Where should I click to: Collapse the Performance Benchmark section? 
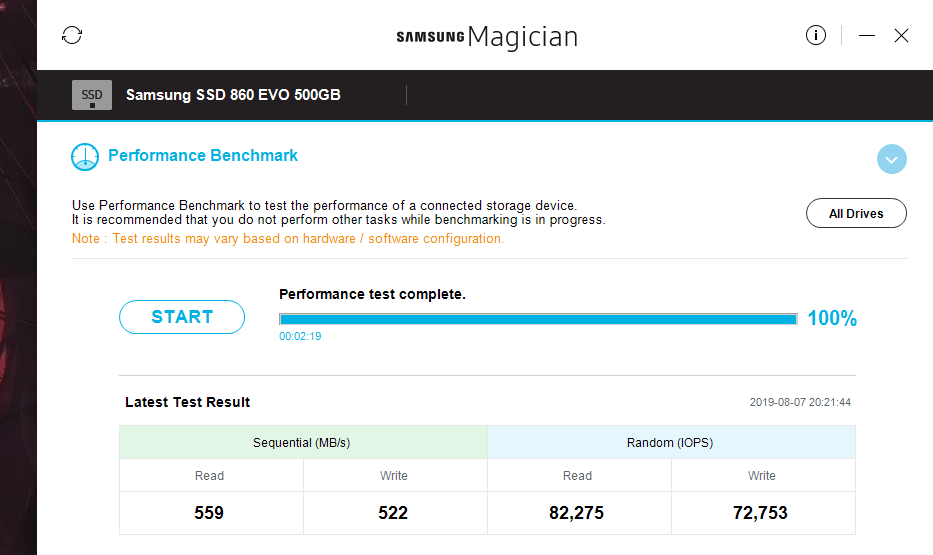(x=891, y=159)
